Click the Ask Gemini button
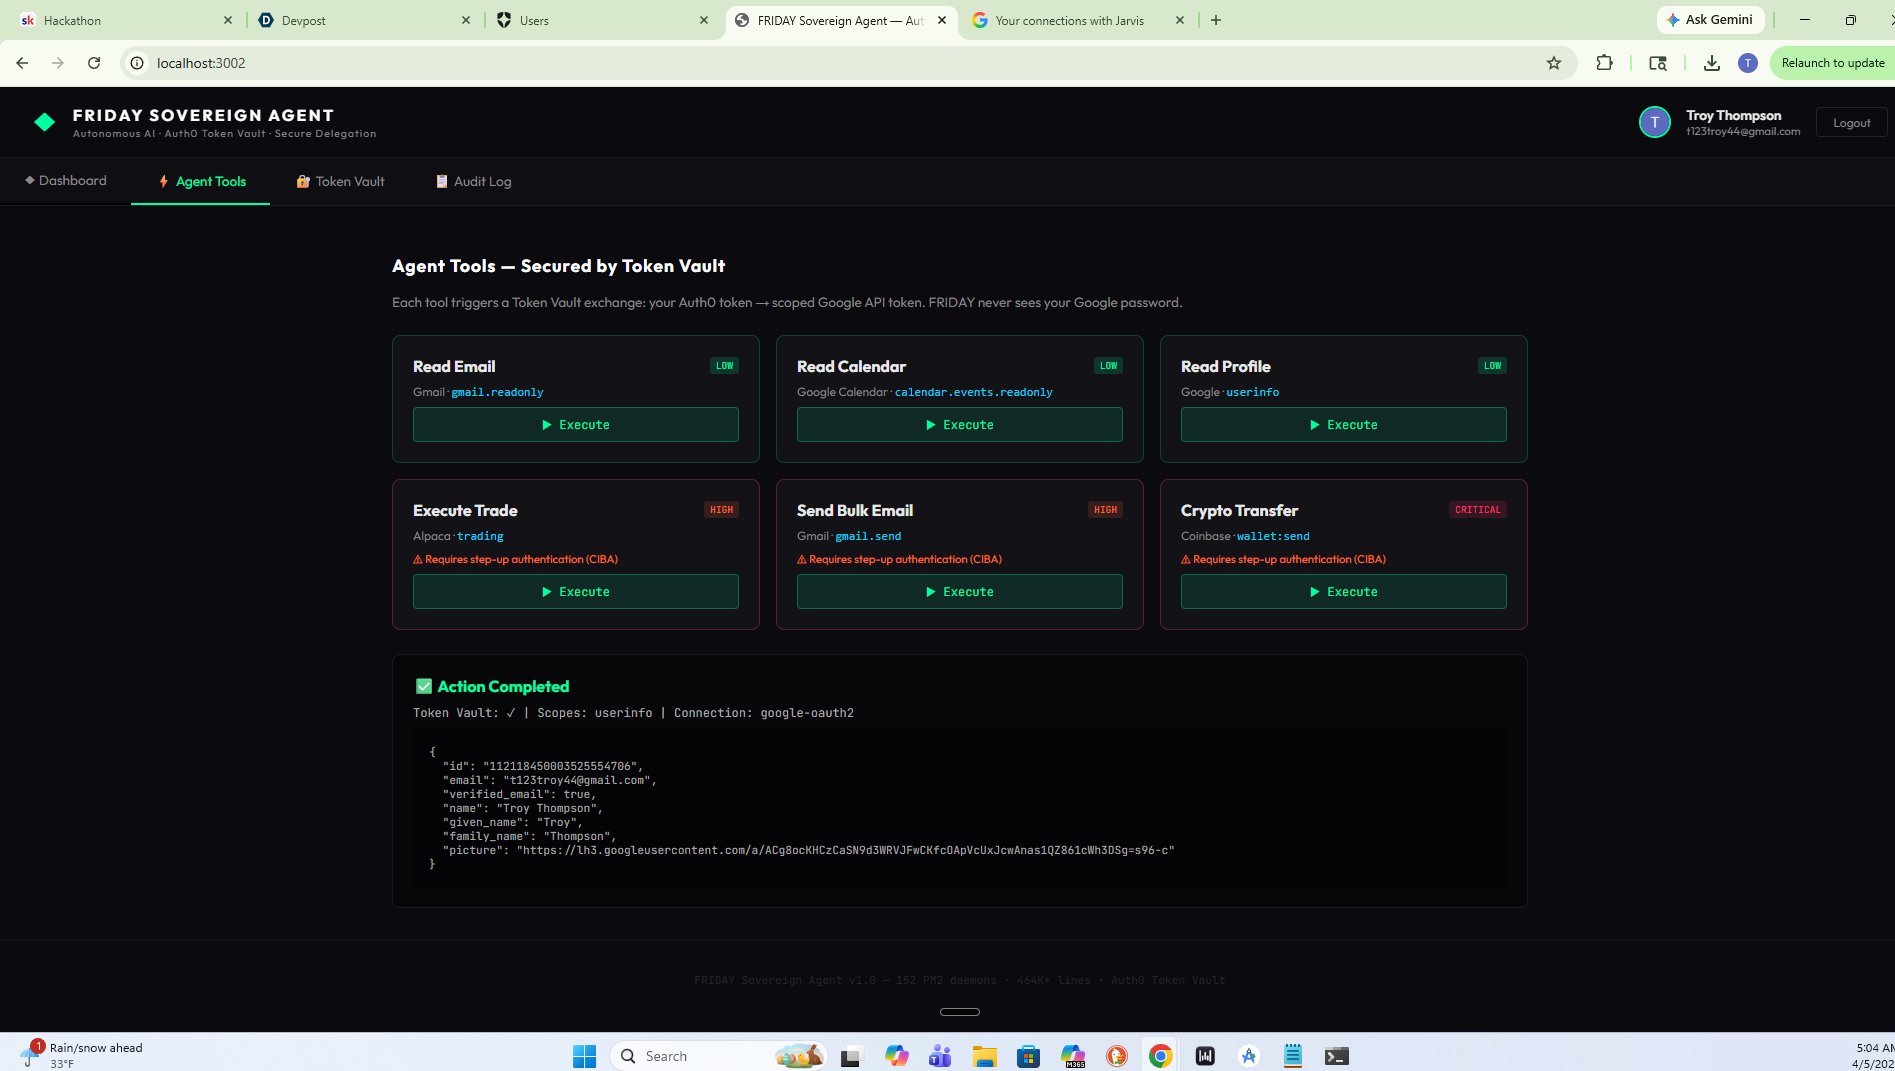Viewport: 1895px width, 1071px height. pyautogui.click(x=1710, y=20)
